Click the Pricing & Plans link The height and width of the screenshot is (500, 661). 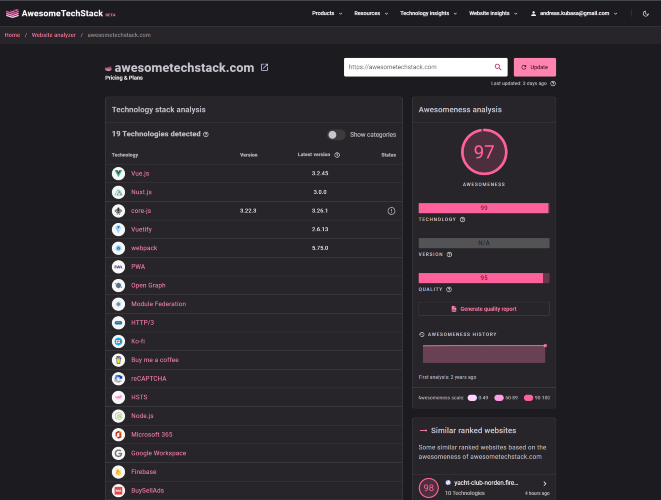(x=124, y=78)
